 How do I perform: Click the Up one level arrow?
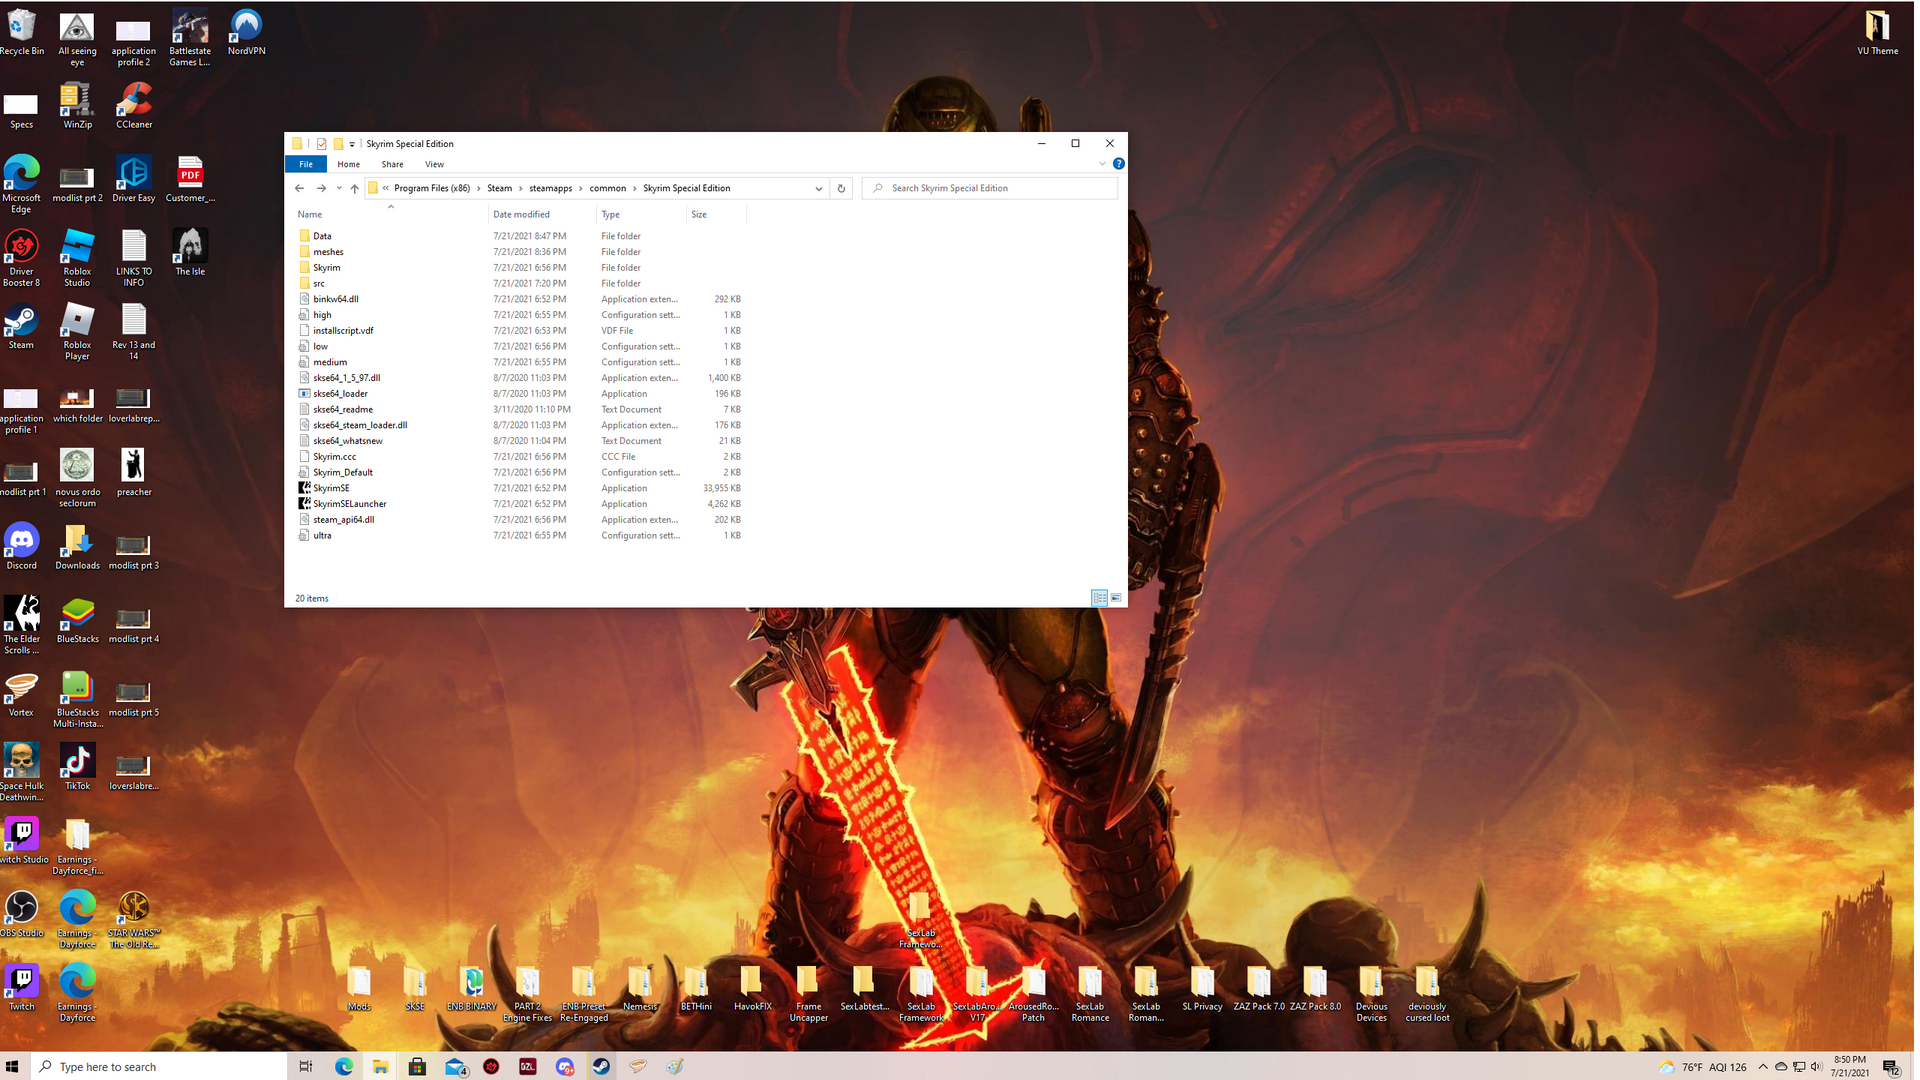(354, 188)
